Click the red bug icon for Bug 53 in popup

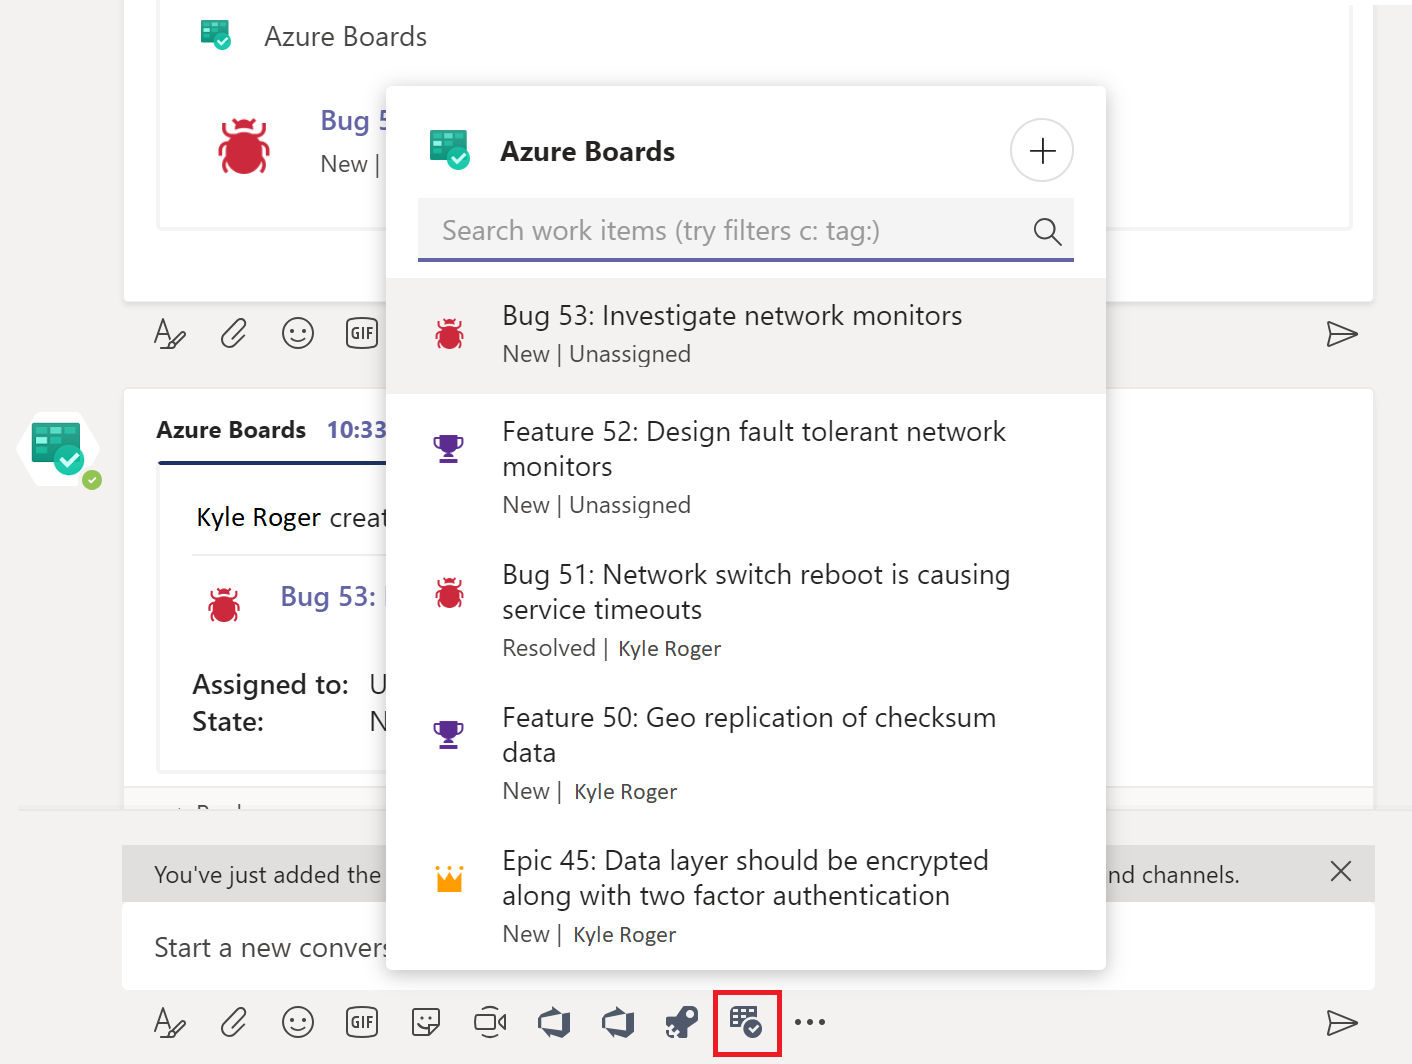tap(449, 334)
